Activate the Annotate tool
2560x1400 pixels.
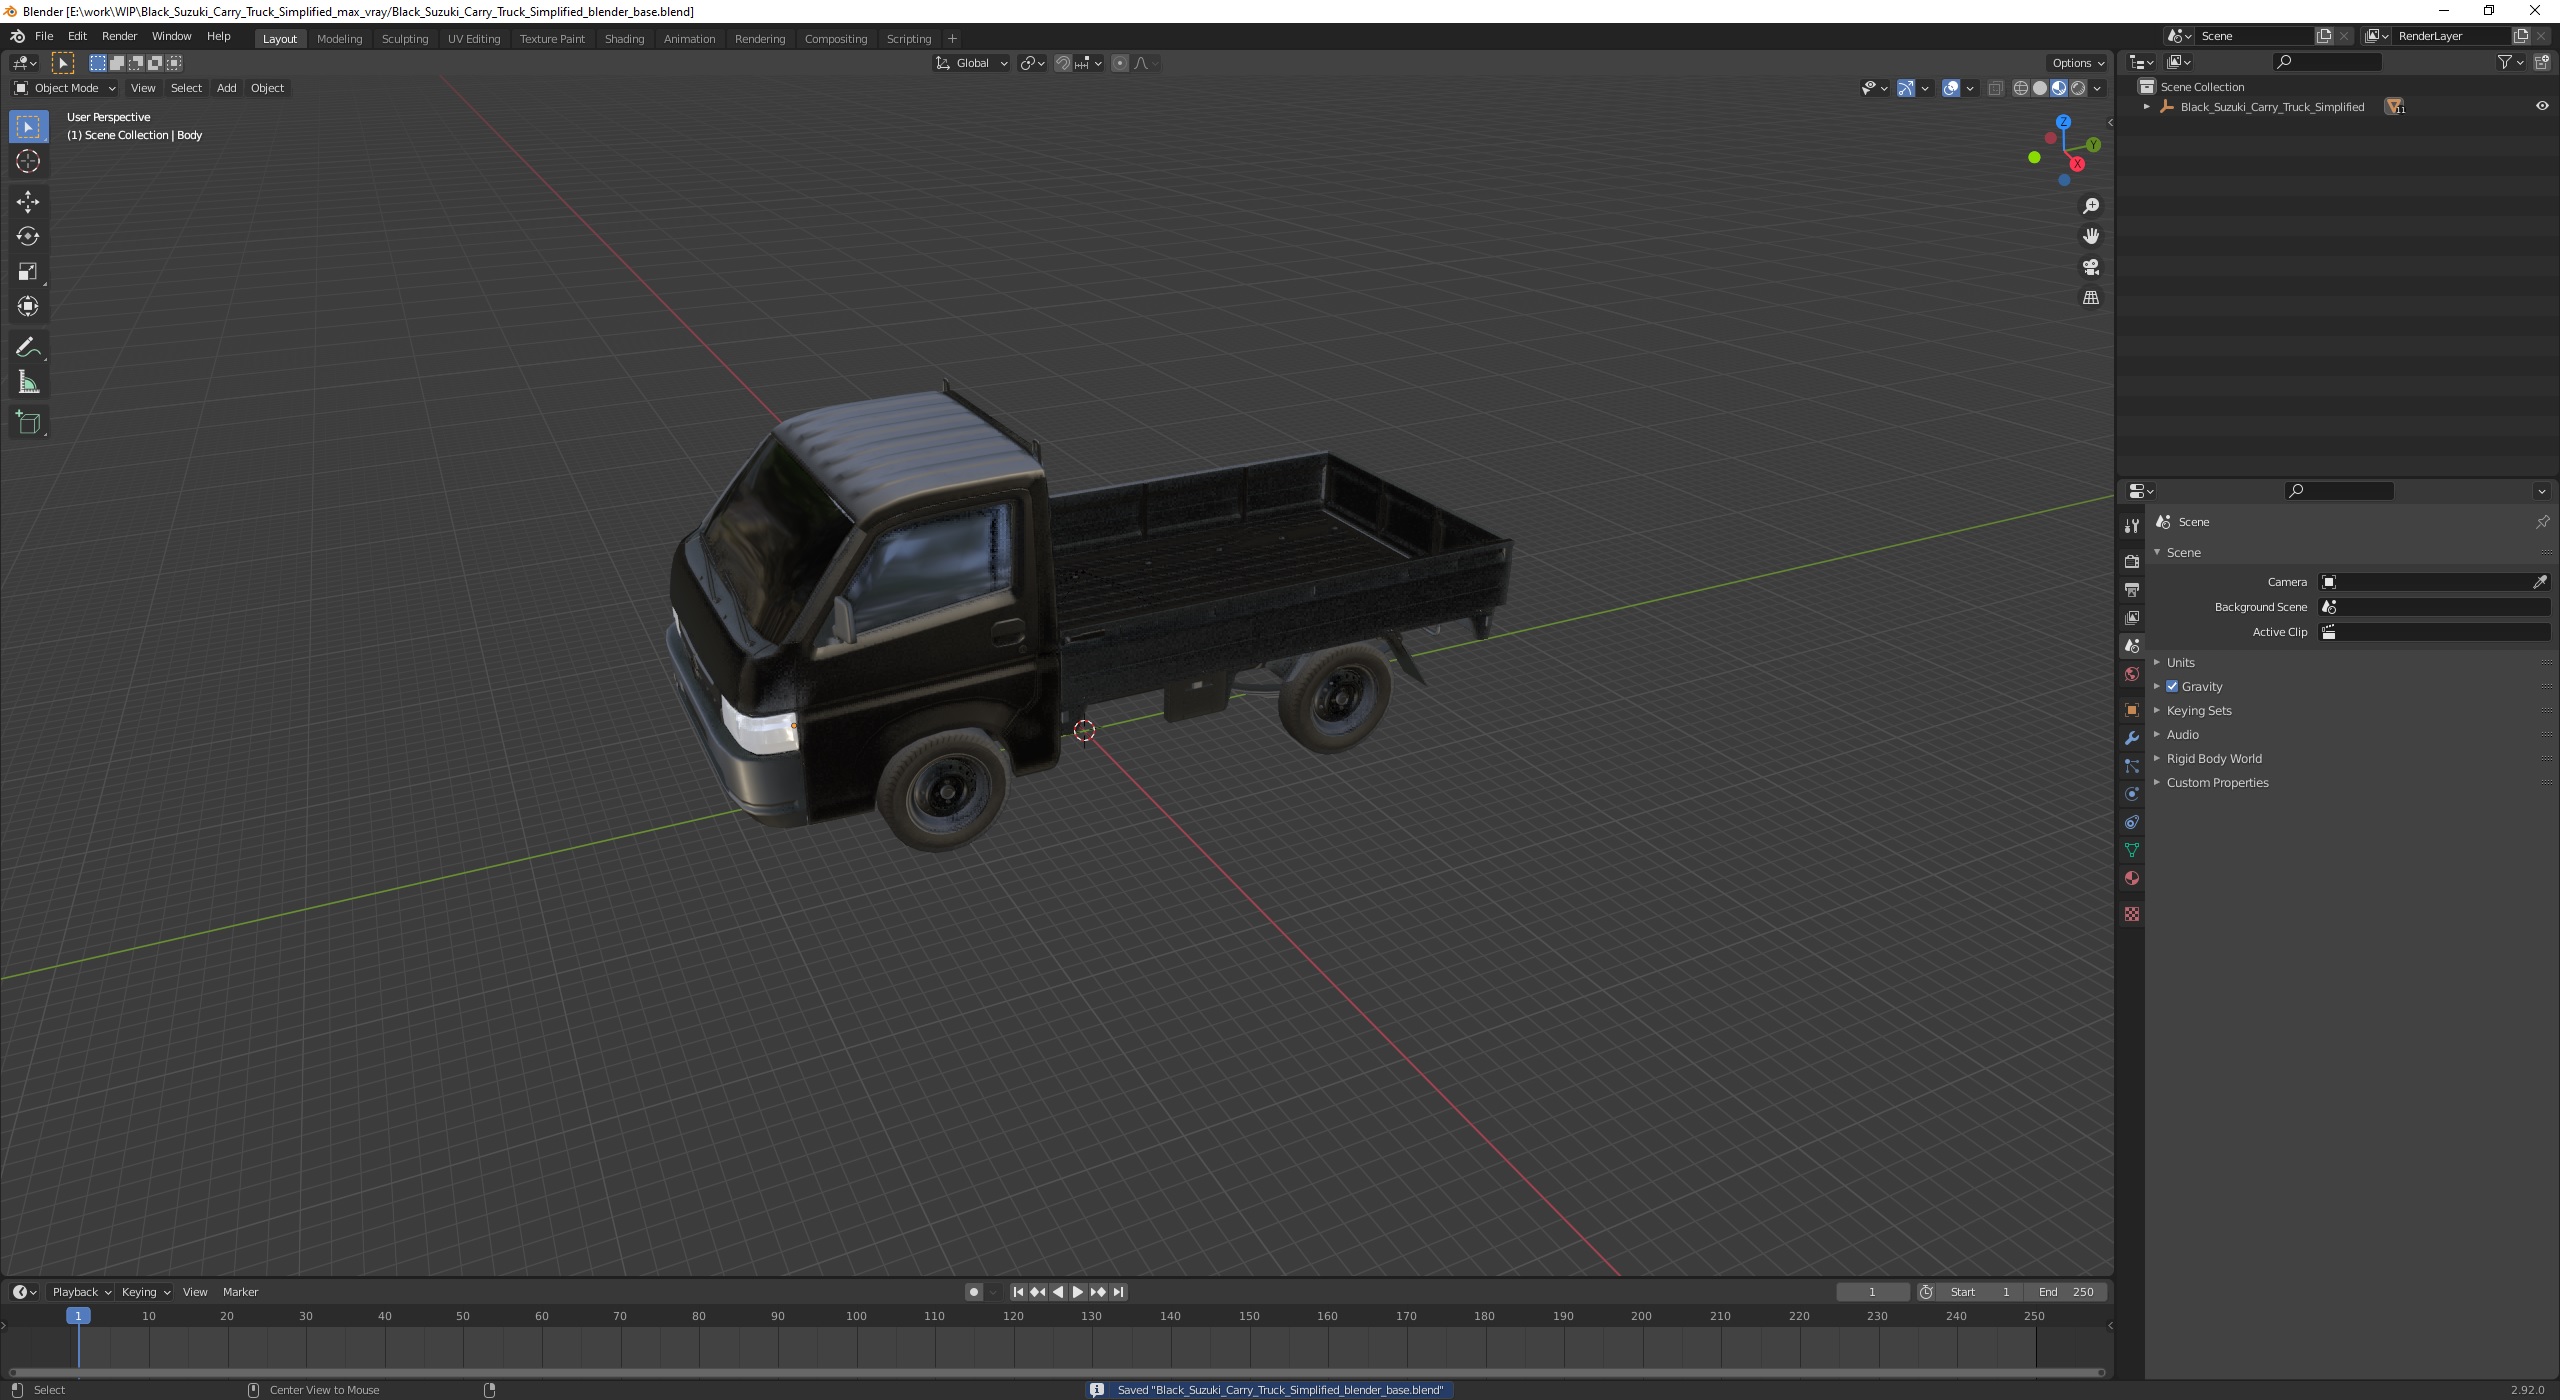pyautogui.click(x=28, y=348)
